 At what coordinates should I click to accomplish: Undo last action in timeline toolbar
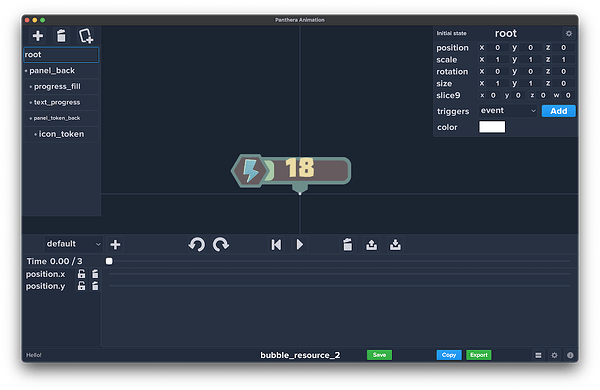pos(197,245)
